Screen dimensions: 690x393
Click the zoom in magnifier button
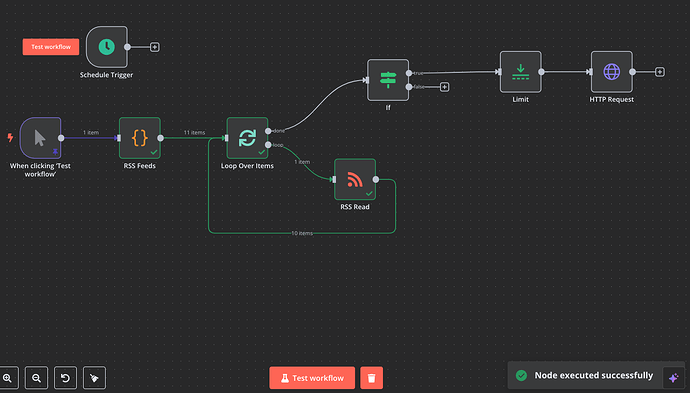7,378
